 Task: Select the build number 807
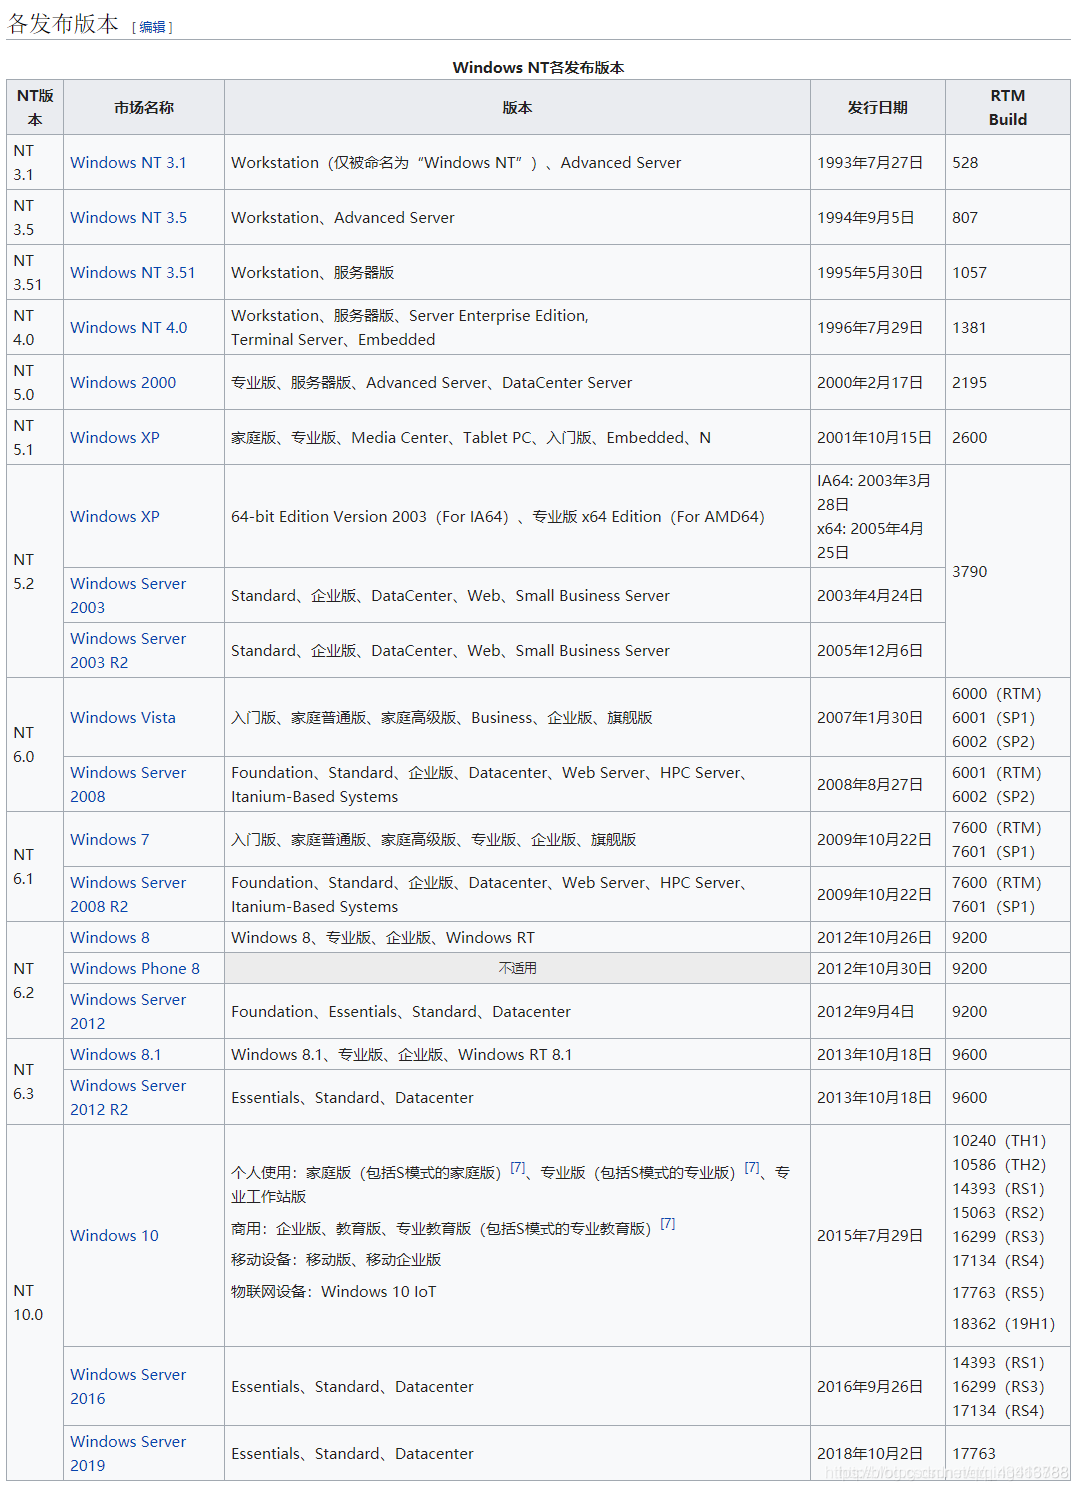pos(965,218)
